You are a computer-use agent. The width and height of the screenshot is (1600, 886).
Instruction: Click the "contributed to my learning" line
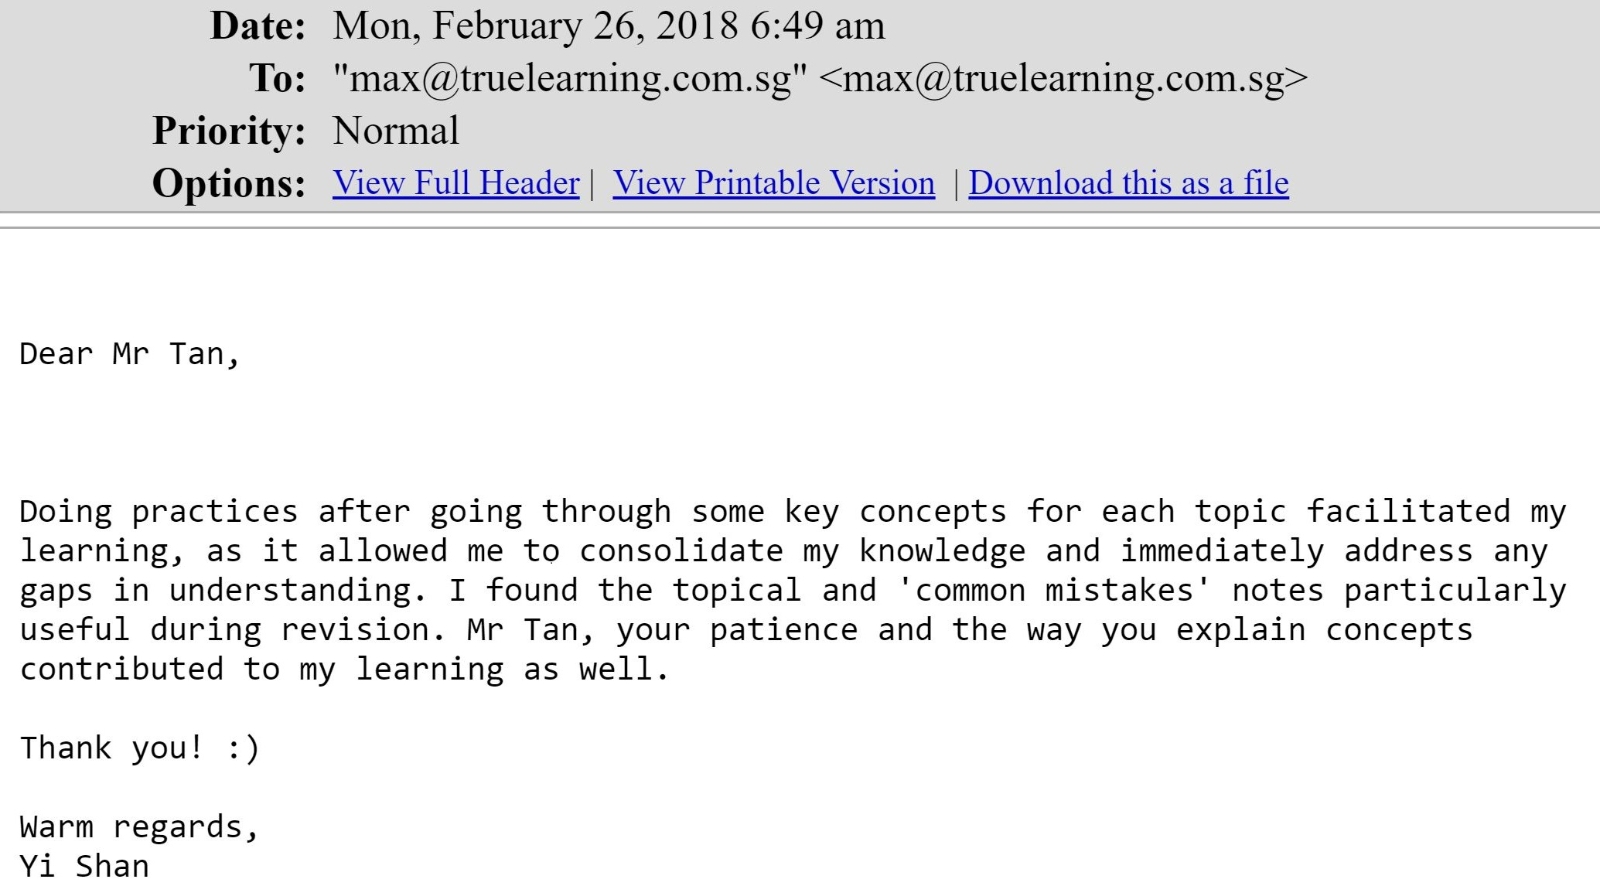[x=263, y=669]
